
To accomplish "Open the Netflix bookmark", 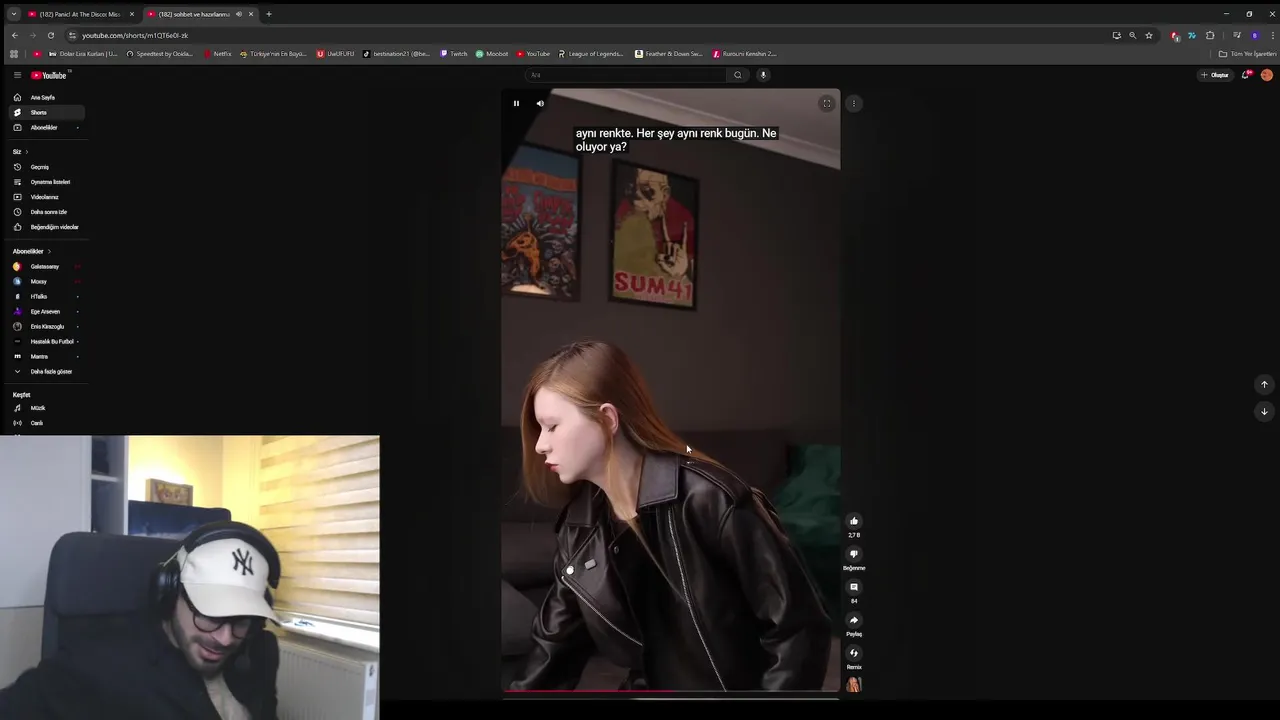I will [217, 54].
